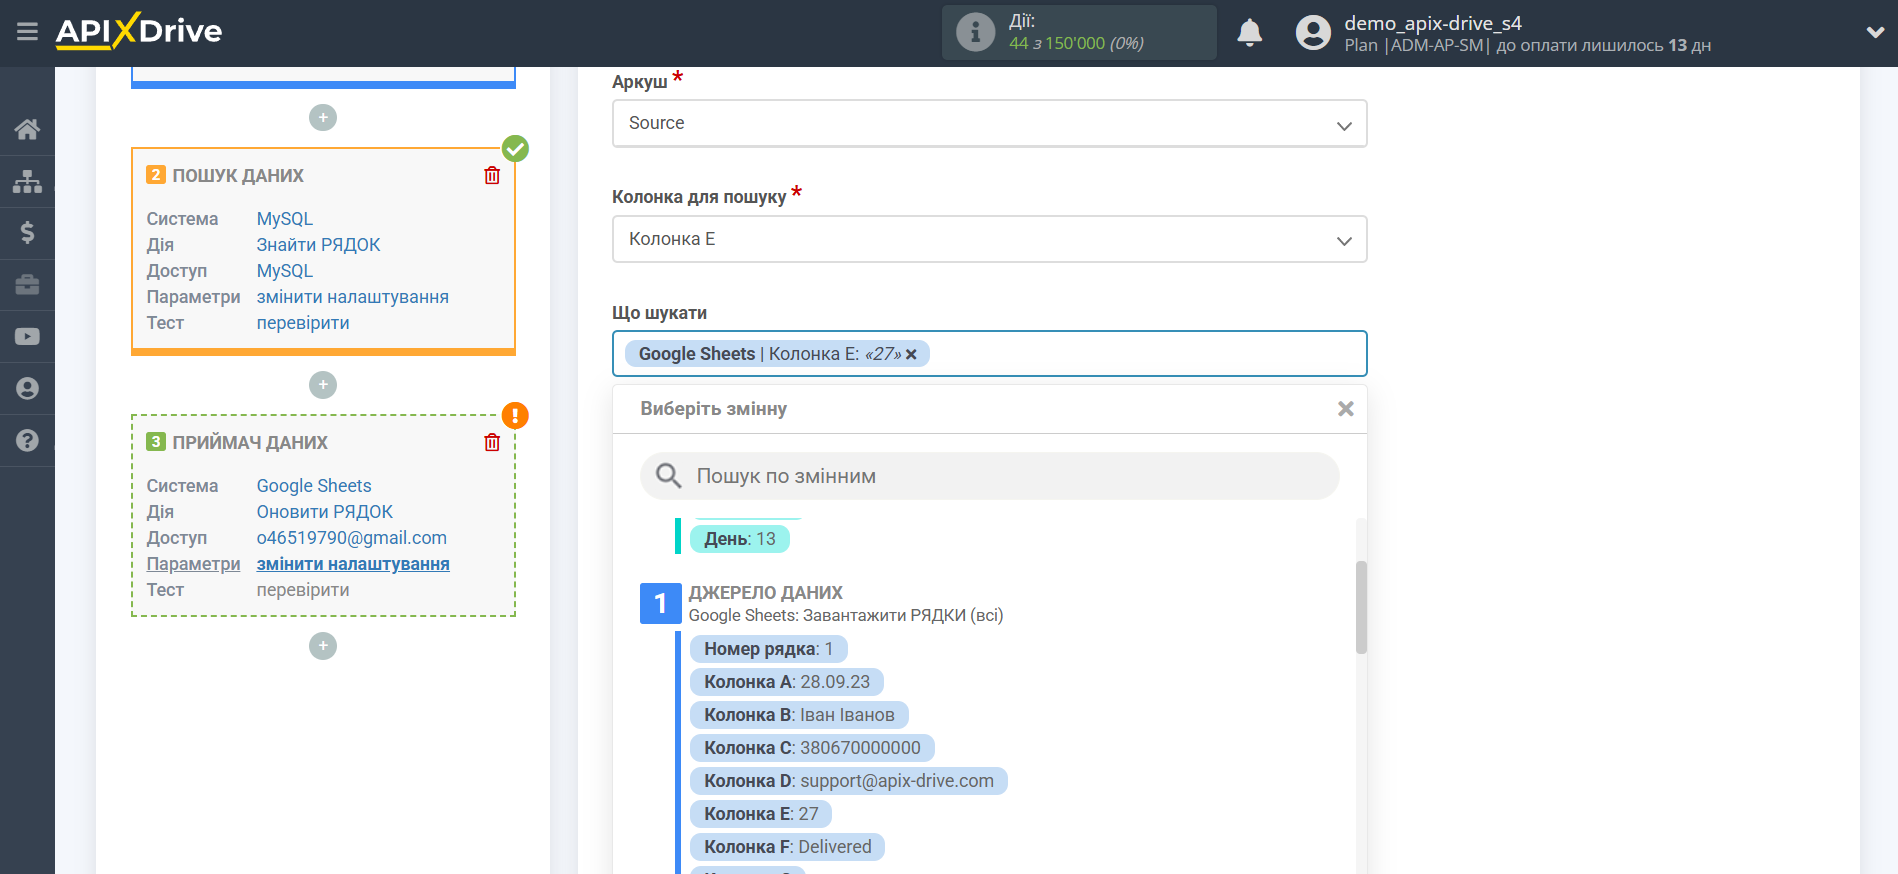Add step below Пошук даних block
This screenshot has height=874, width=1898.
(323, 385)
